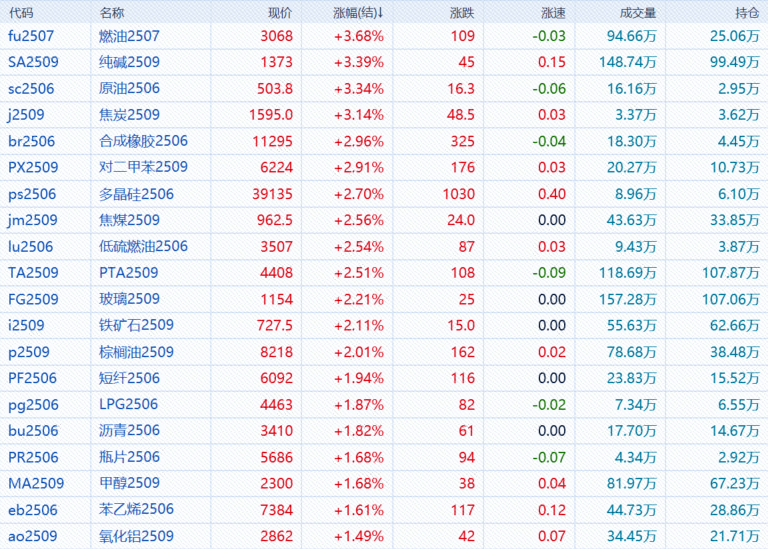Open TA2509 contract code
Image resolution: width=768 pixels, height=549 pixels.
[33, 272]
